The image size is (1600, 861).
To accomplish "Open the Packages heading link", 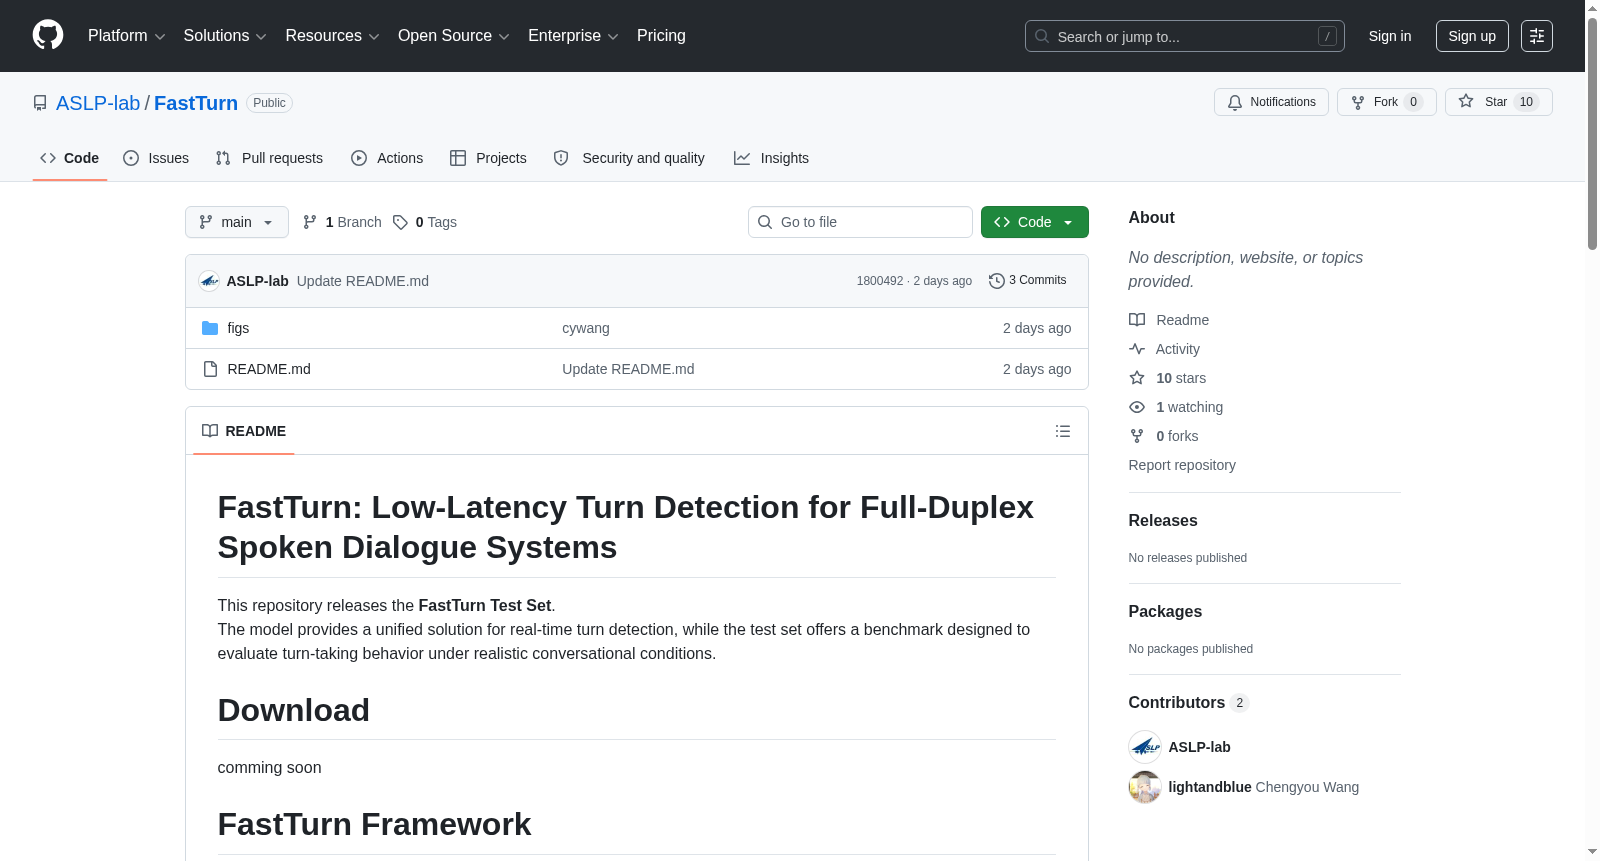I will click(x=1165, y=611).
